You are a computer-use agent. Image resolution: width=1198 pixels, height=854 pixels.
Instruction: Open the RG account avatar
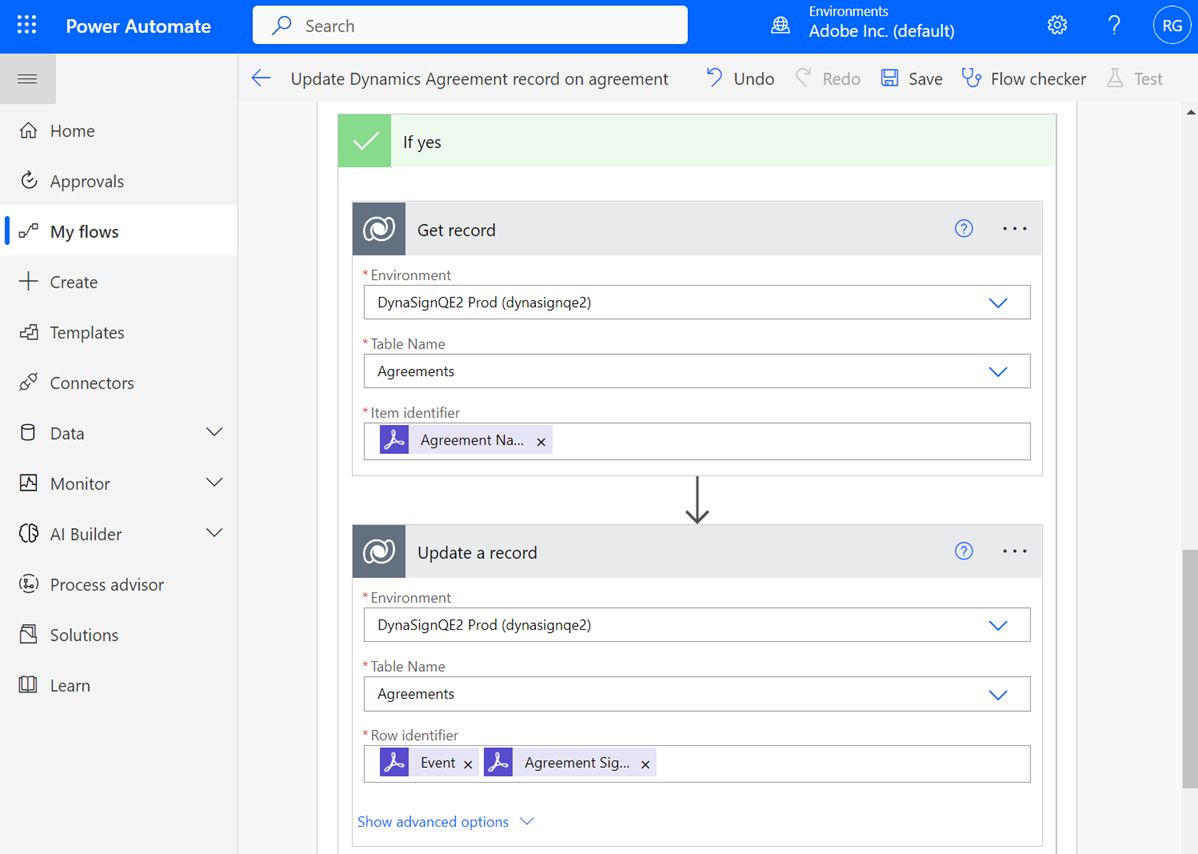(x=1172, y=26)
